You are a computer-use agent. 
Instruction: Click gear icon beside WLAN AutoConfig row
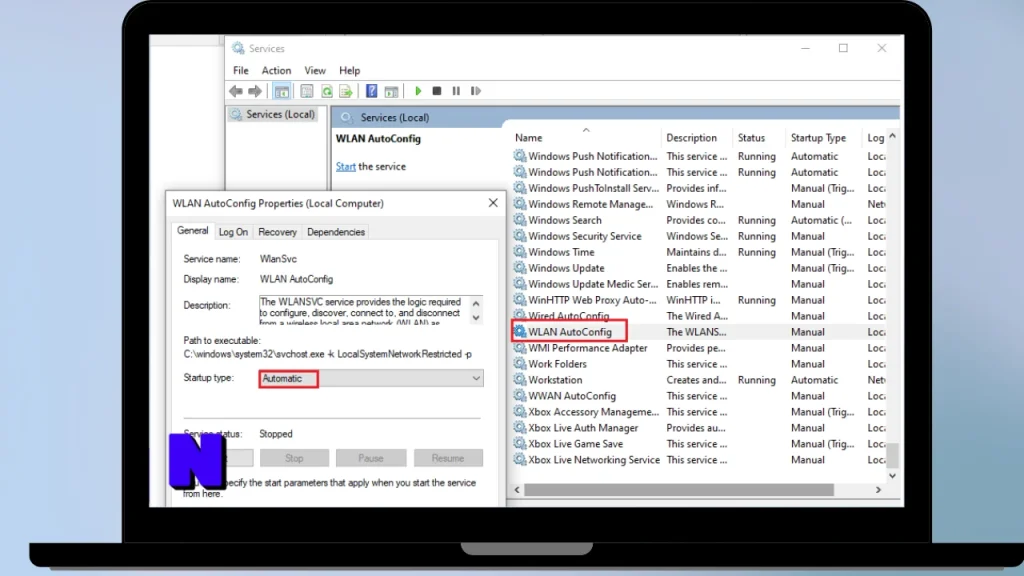(x=520, y=332)
